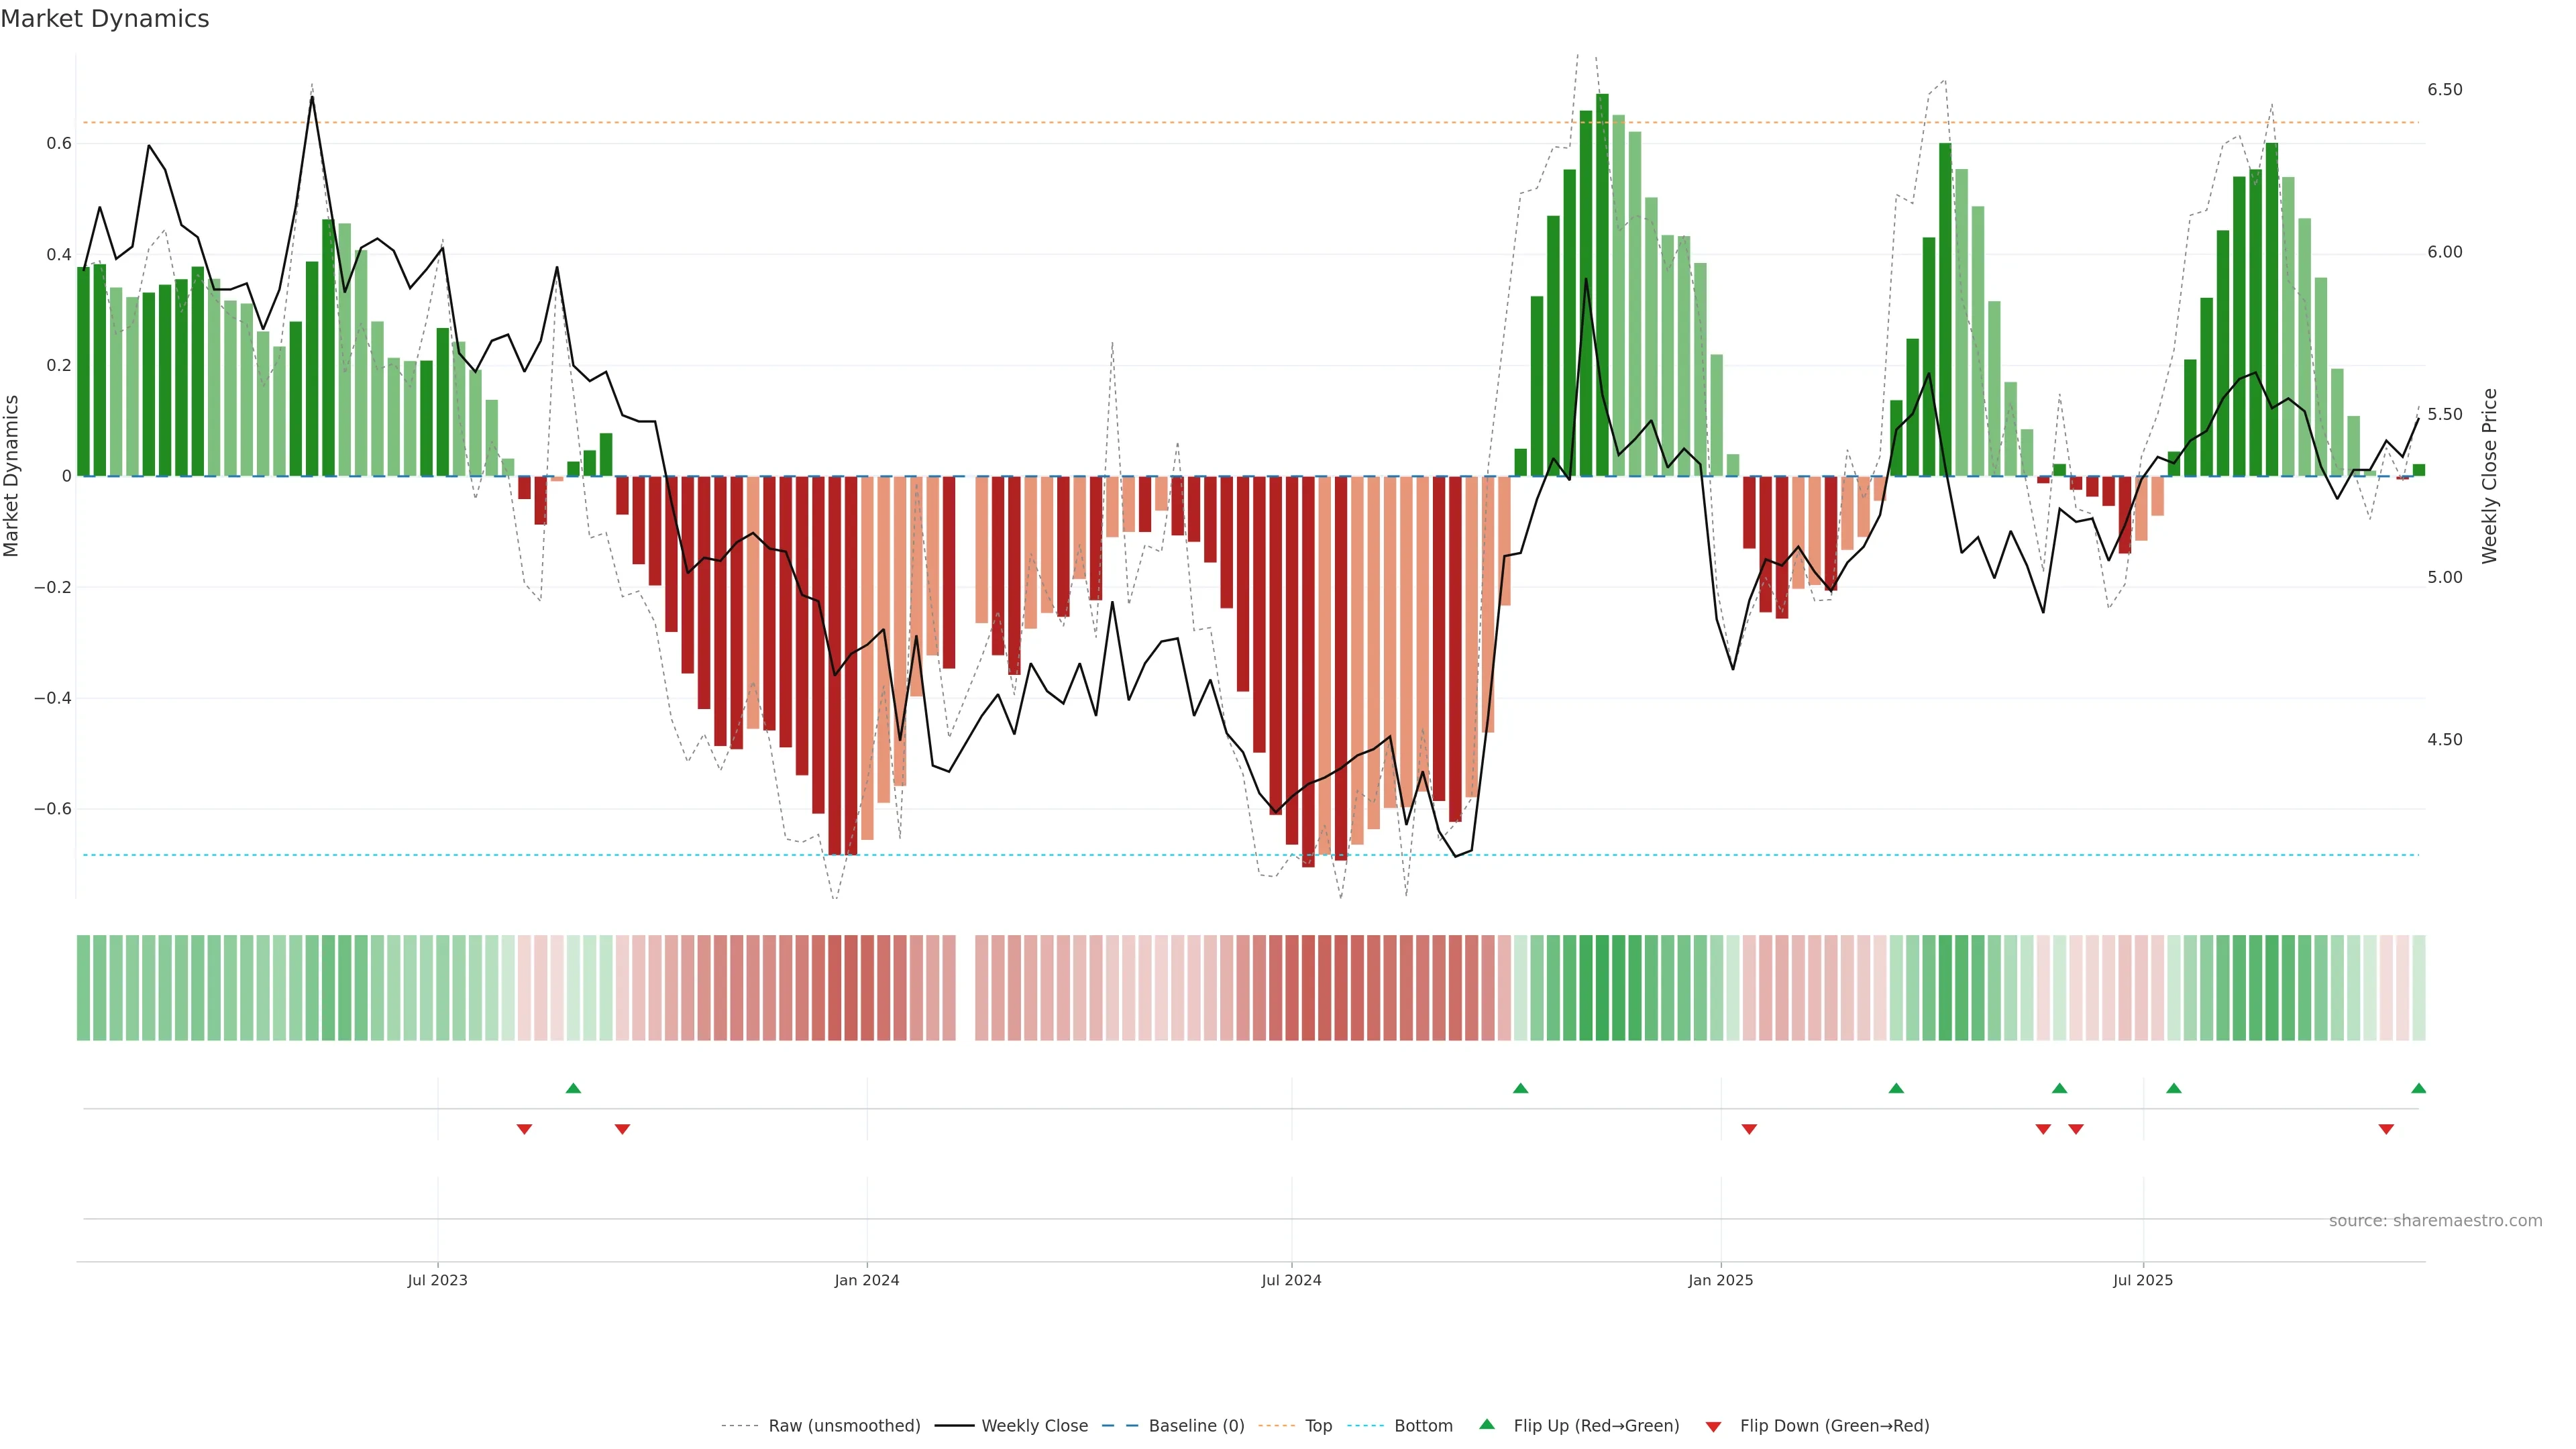Image resolution: width=2576 pixels, height=1449 pixels.
Task: Click the Jan 2024 x-axis label
Action: tap(867, 1280)
